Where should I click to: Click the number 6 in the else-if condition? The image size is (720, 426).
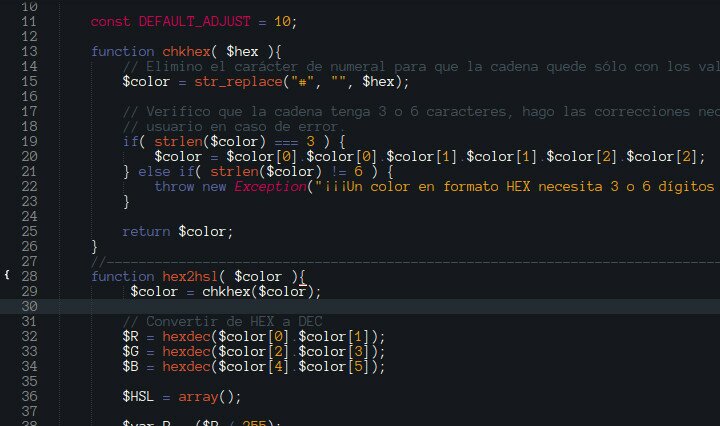tap(358, 172)
